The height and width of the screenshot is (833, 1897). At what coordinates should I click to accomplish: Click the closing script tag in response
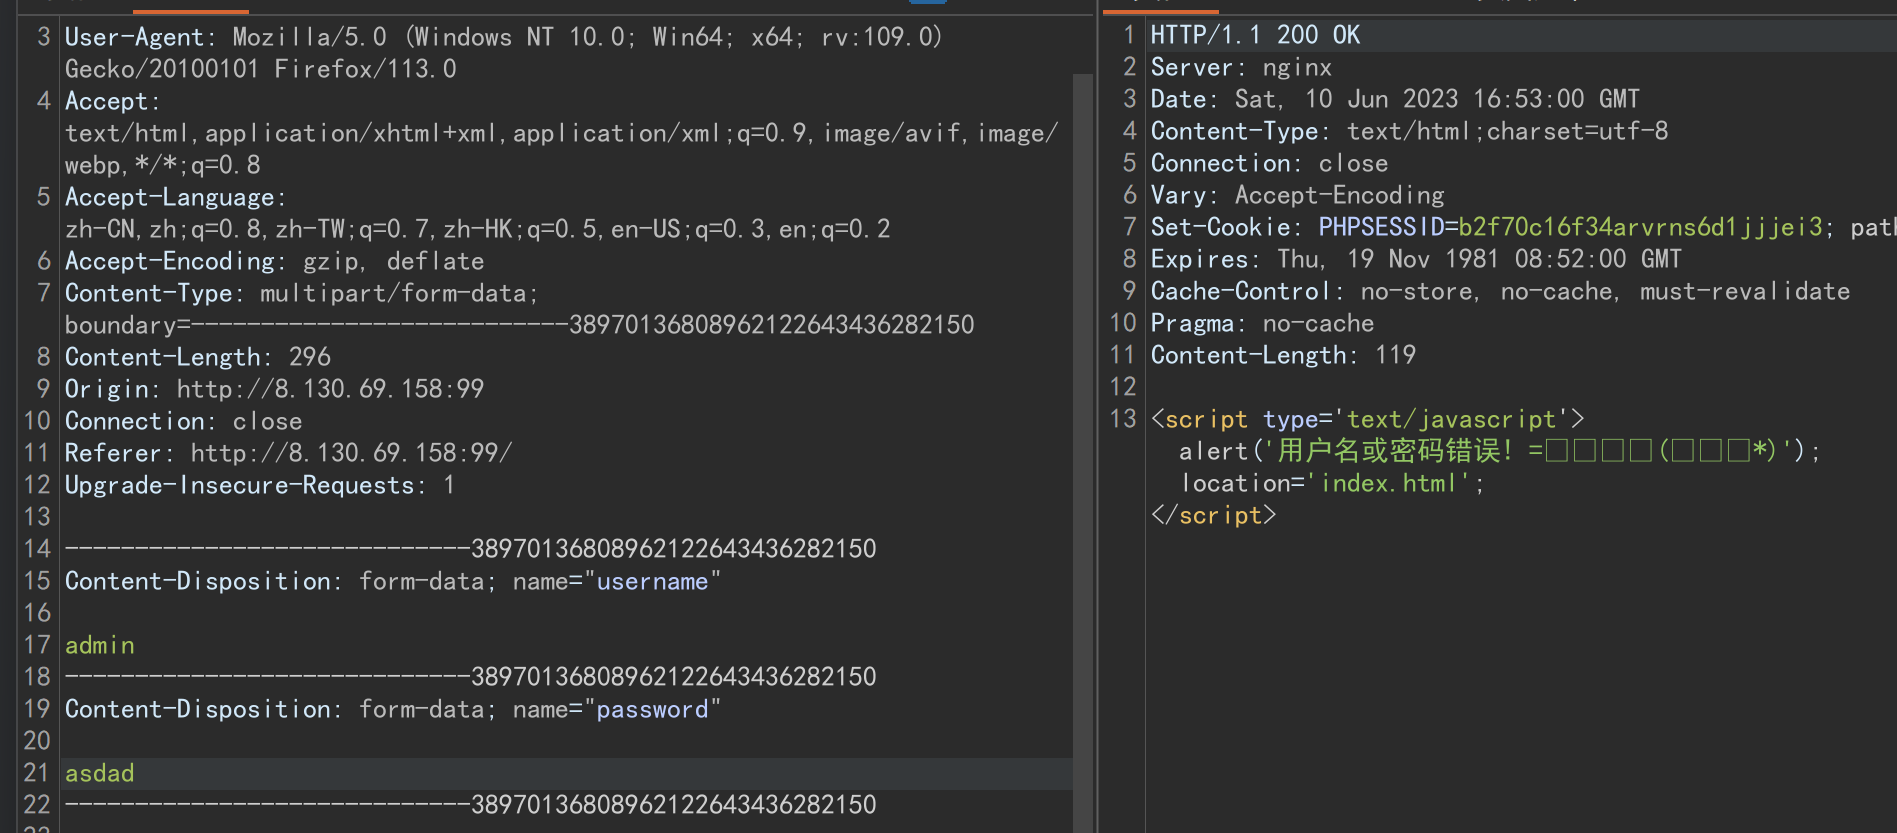1213,515
